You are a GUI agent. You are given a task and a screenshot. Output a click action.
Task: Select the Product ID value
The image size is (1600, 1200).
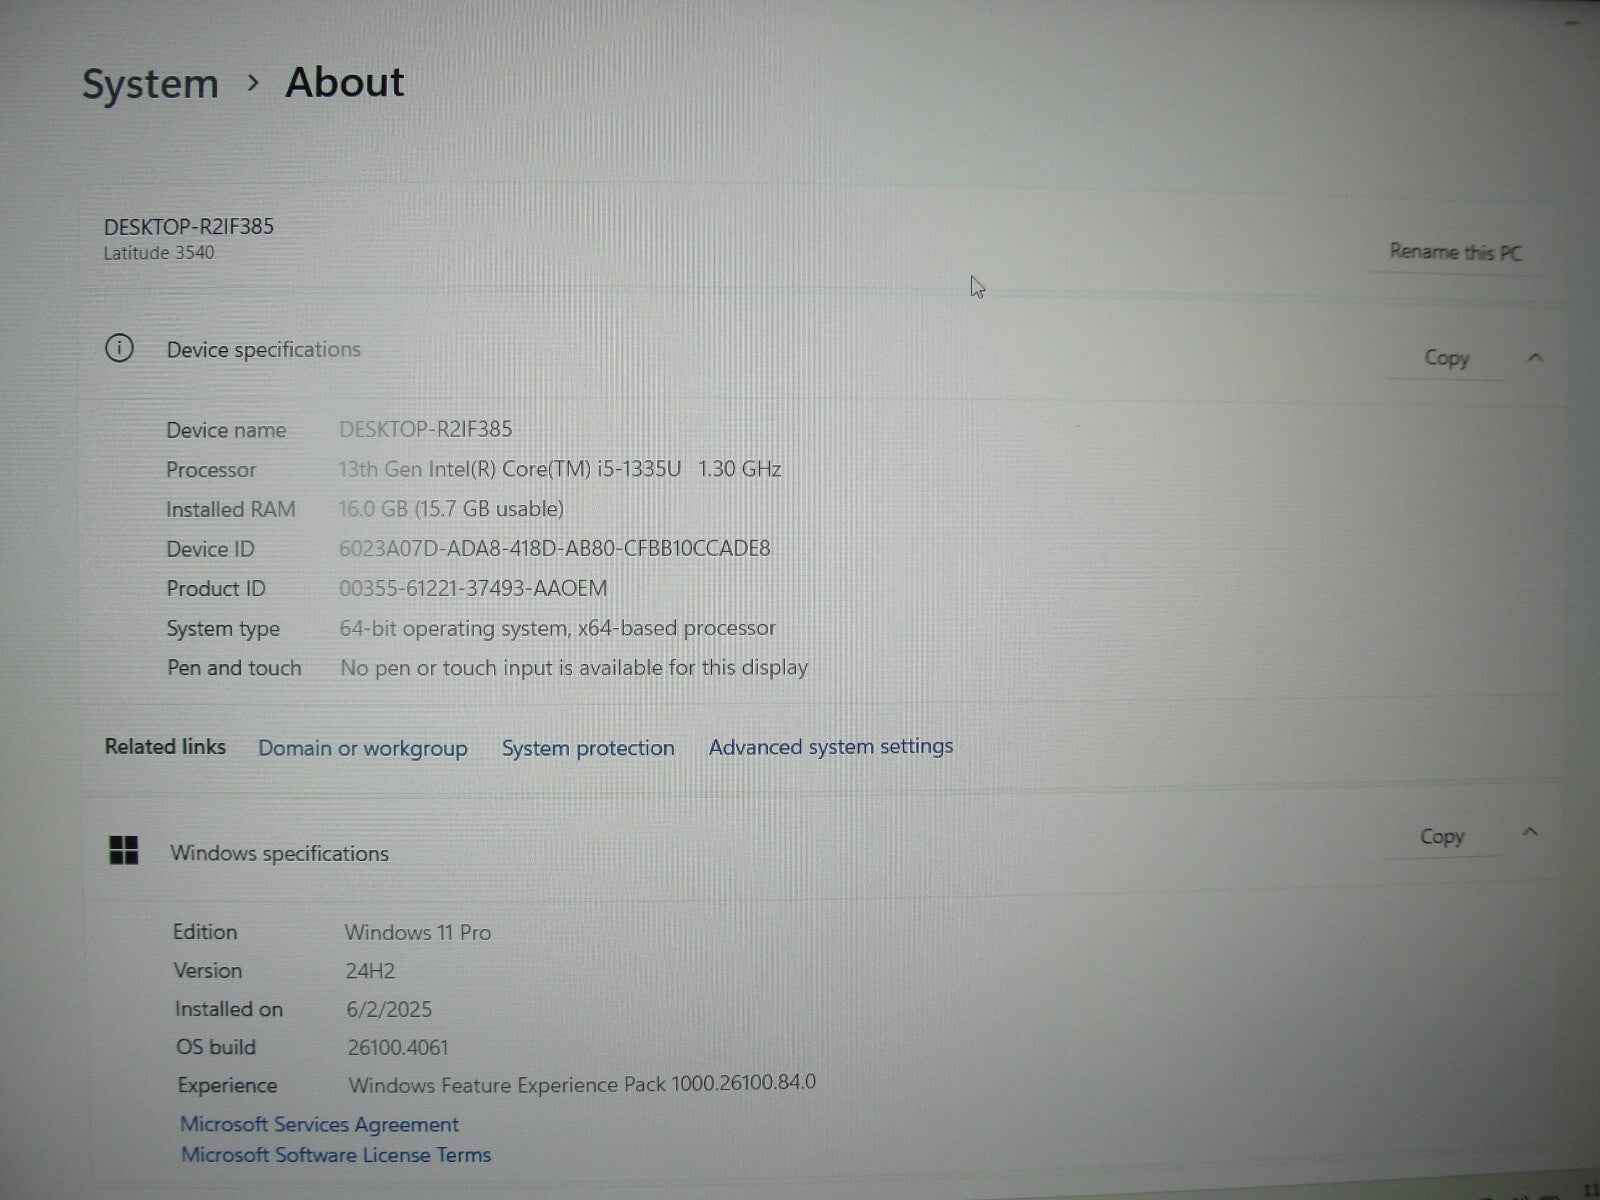tap(474, 588)
